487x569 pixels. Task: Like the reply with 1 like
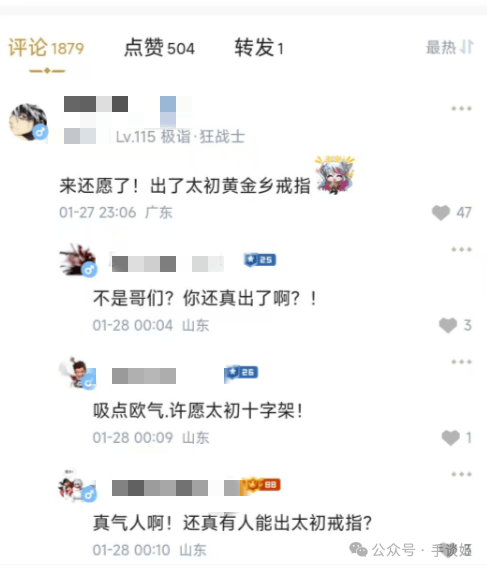pyautogui.click(x=451, y=438)
